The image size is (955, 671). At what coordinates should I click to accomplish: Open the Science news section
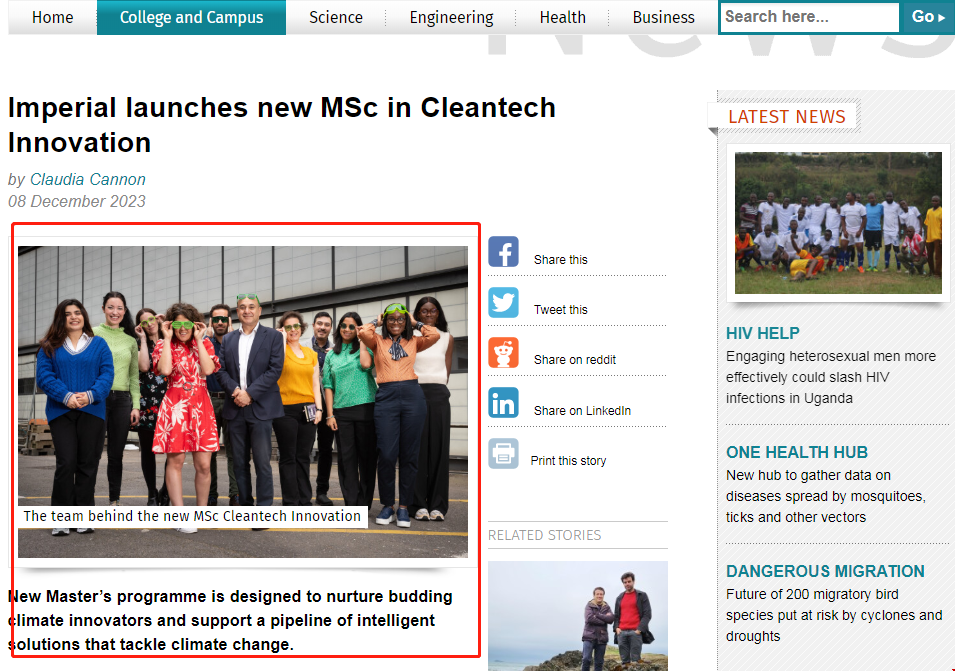click(x=335, y=17)
